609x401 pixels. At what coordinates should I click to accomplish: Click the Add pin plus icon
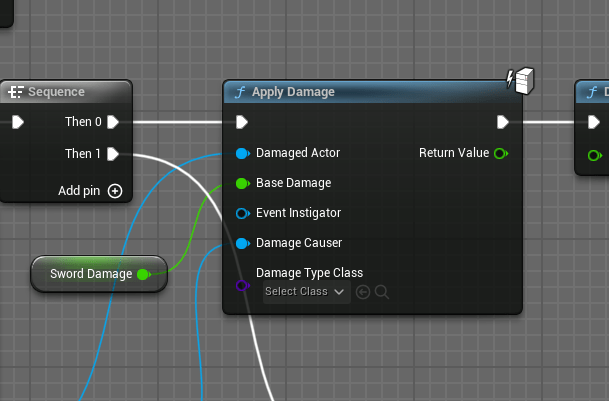pyautogui.click(x=115, y=191)
